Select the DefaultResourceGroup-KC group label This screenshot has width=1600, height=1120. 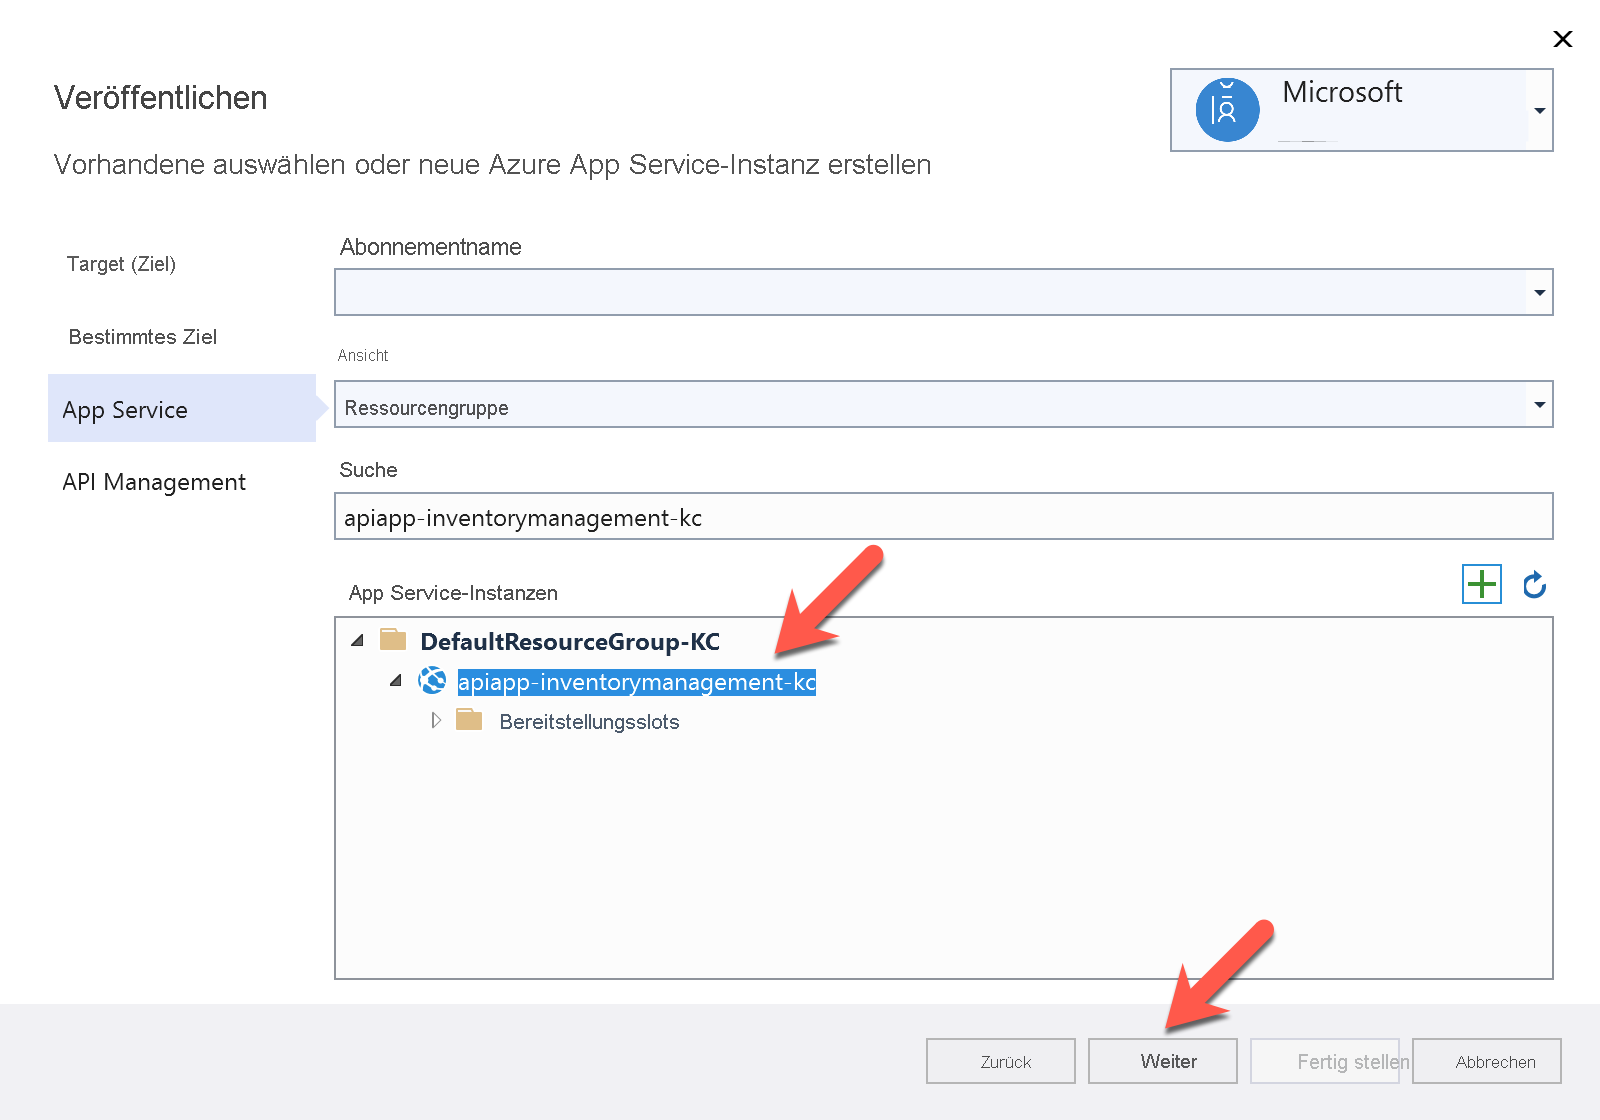pyautogui.click(x=570, y=641)
